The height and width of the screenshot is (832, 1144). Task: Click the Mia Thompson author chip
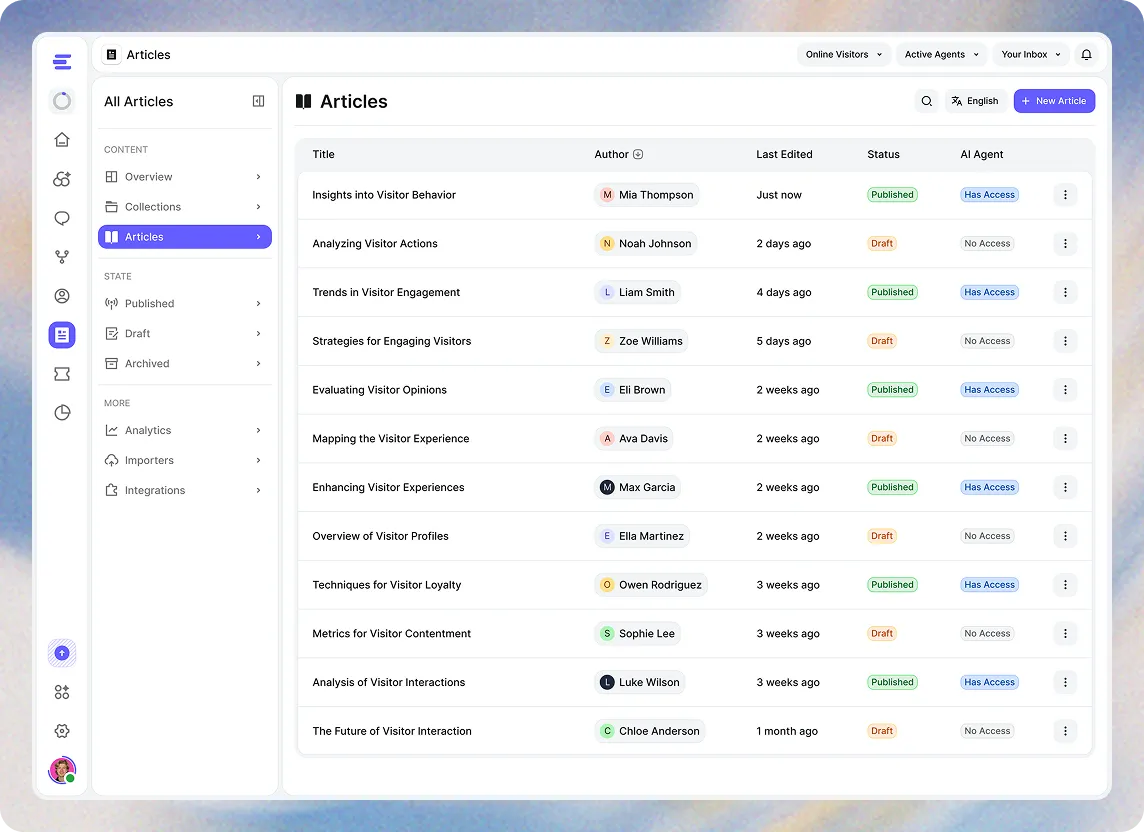click(x=646, y=195)
